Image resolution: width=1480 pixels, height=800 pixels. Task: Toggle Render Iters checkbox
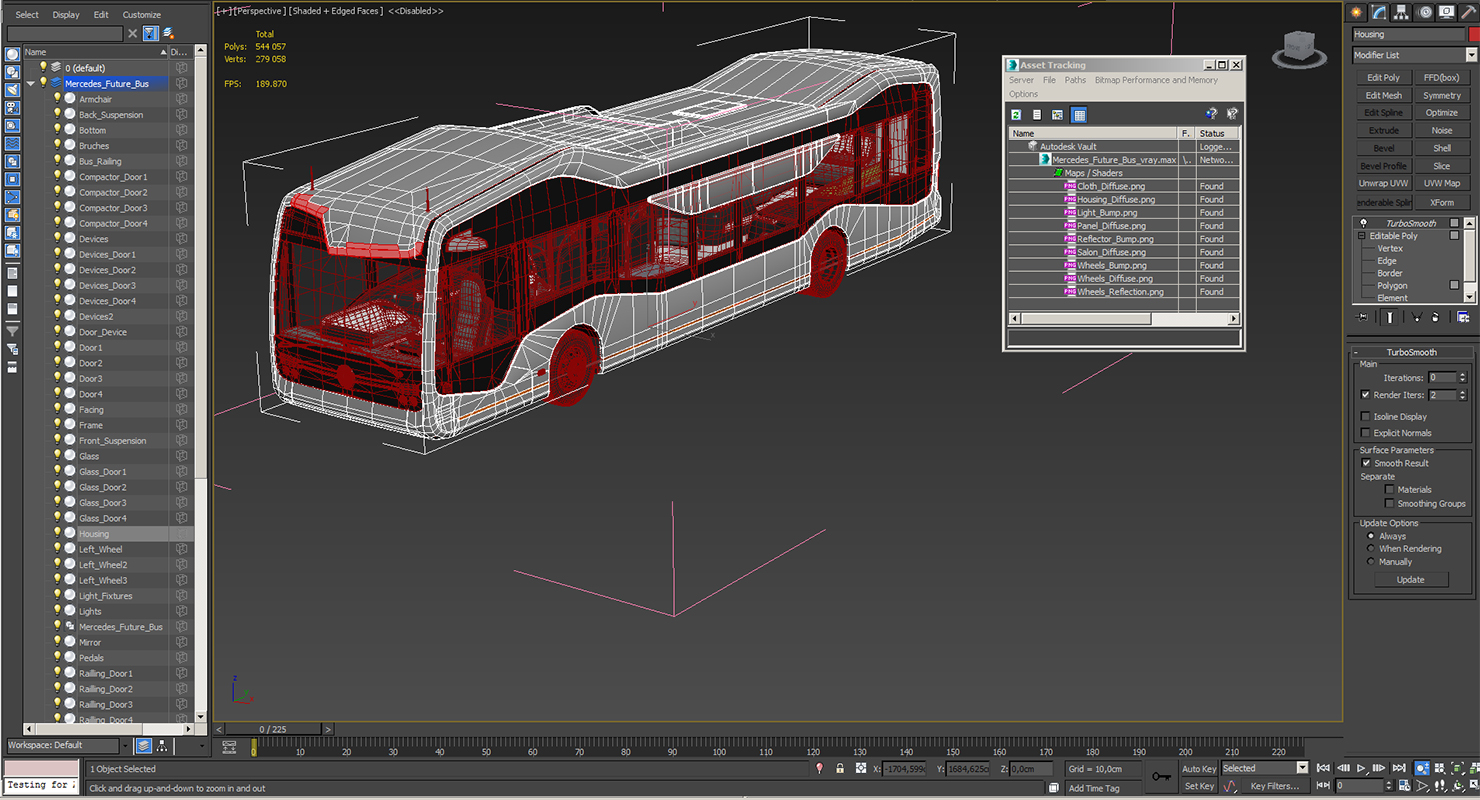[1365, 395]
